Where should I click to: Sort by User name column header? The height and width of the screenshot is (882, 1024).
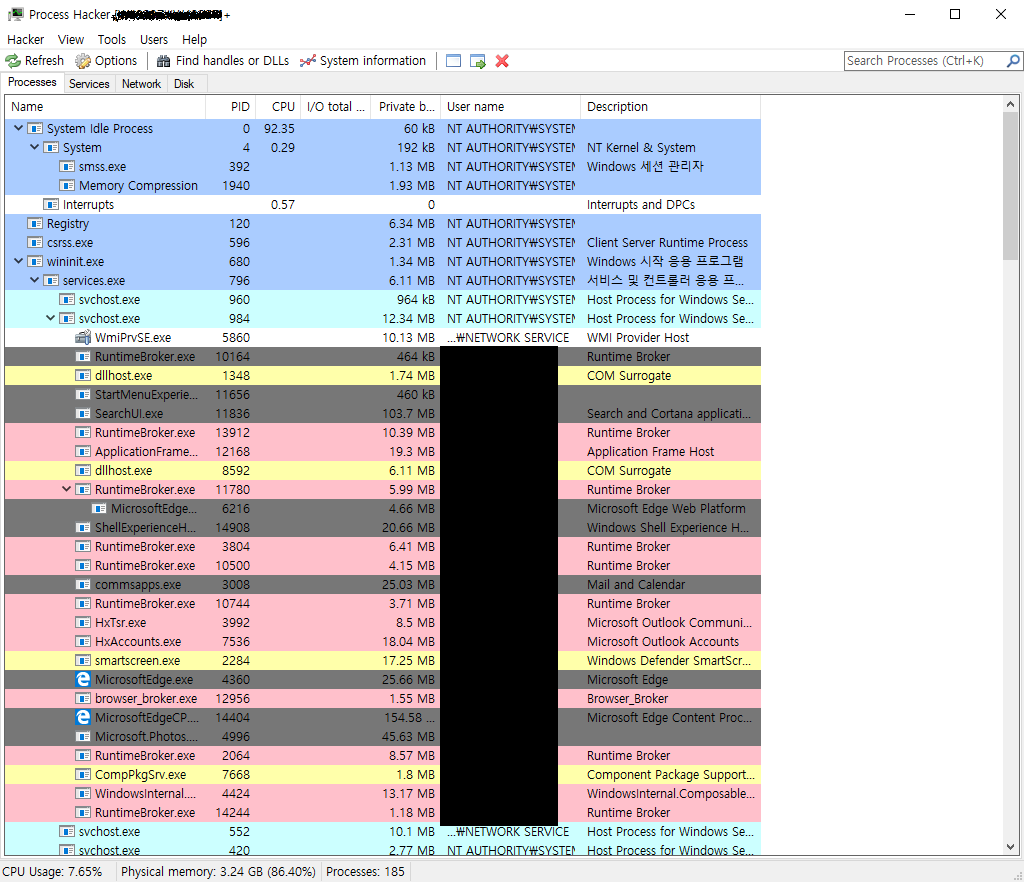(511, 107)
